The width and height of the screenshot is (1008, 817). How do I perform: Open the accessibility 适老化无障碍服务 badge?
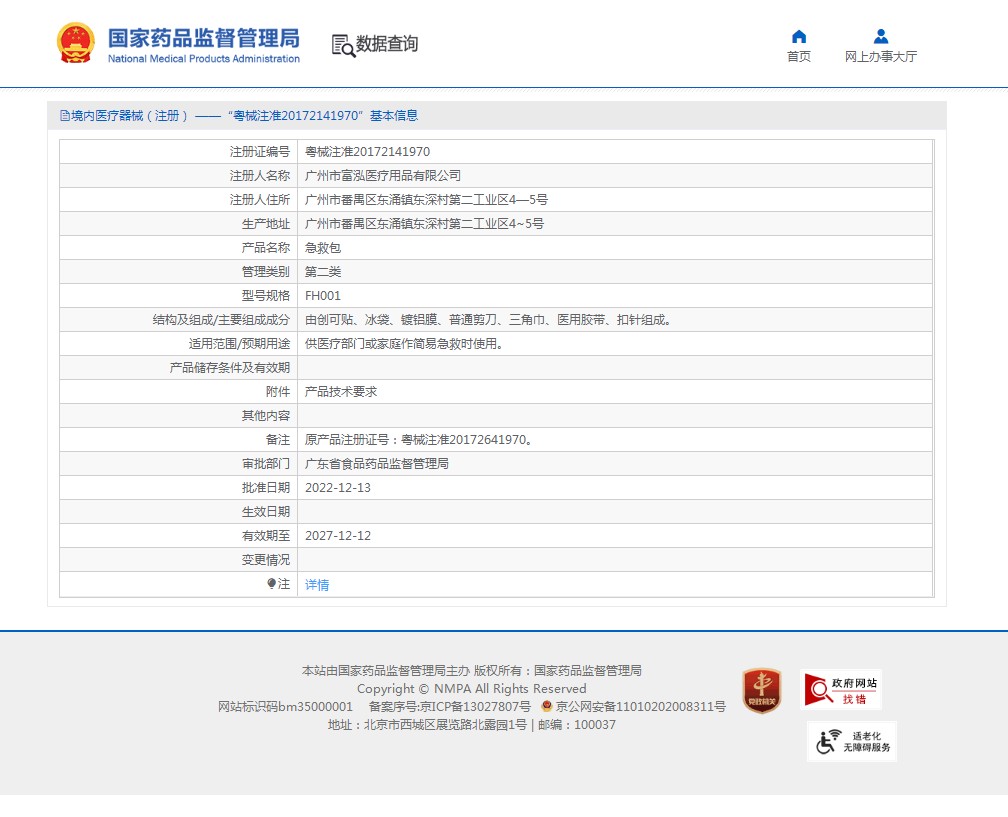pyautogui.click(x=852, y=741)
